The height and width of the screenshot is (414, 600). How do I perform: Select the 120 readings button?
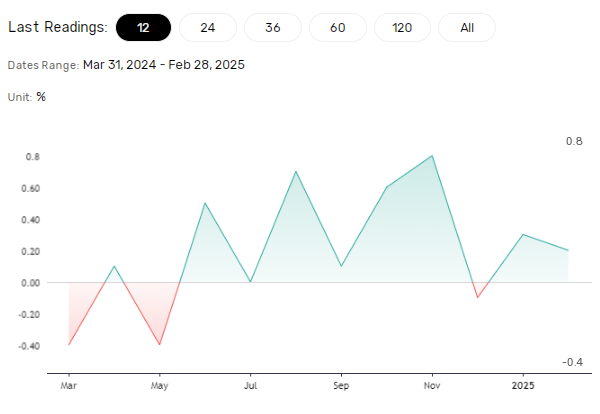tap(402, 27)
